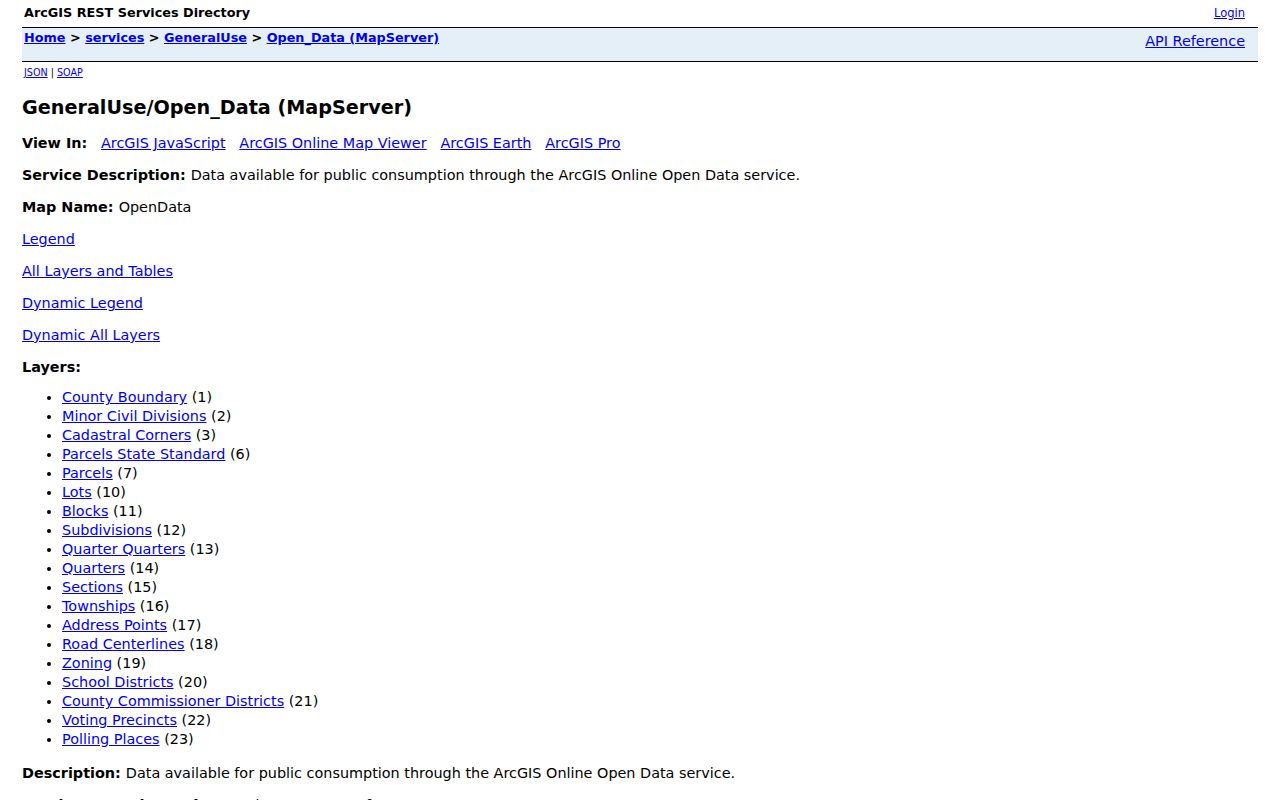
Task: Open the Road Centerlines layer
Action: pos(123,644)
